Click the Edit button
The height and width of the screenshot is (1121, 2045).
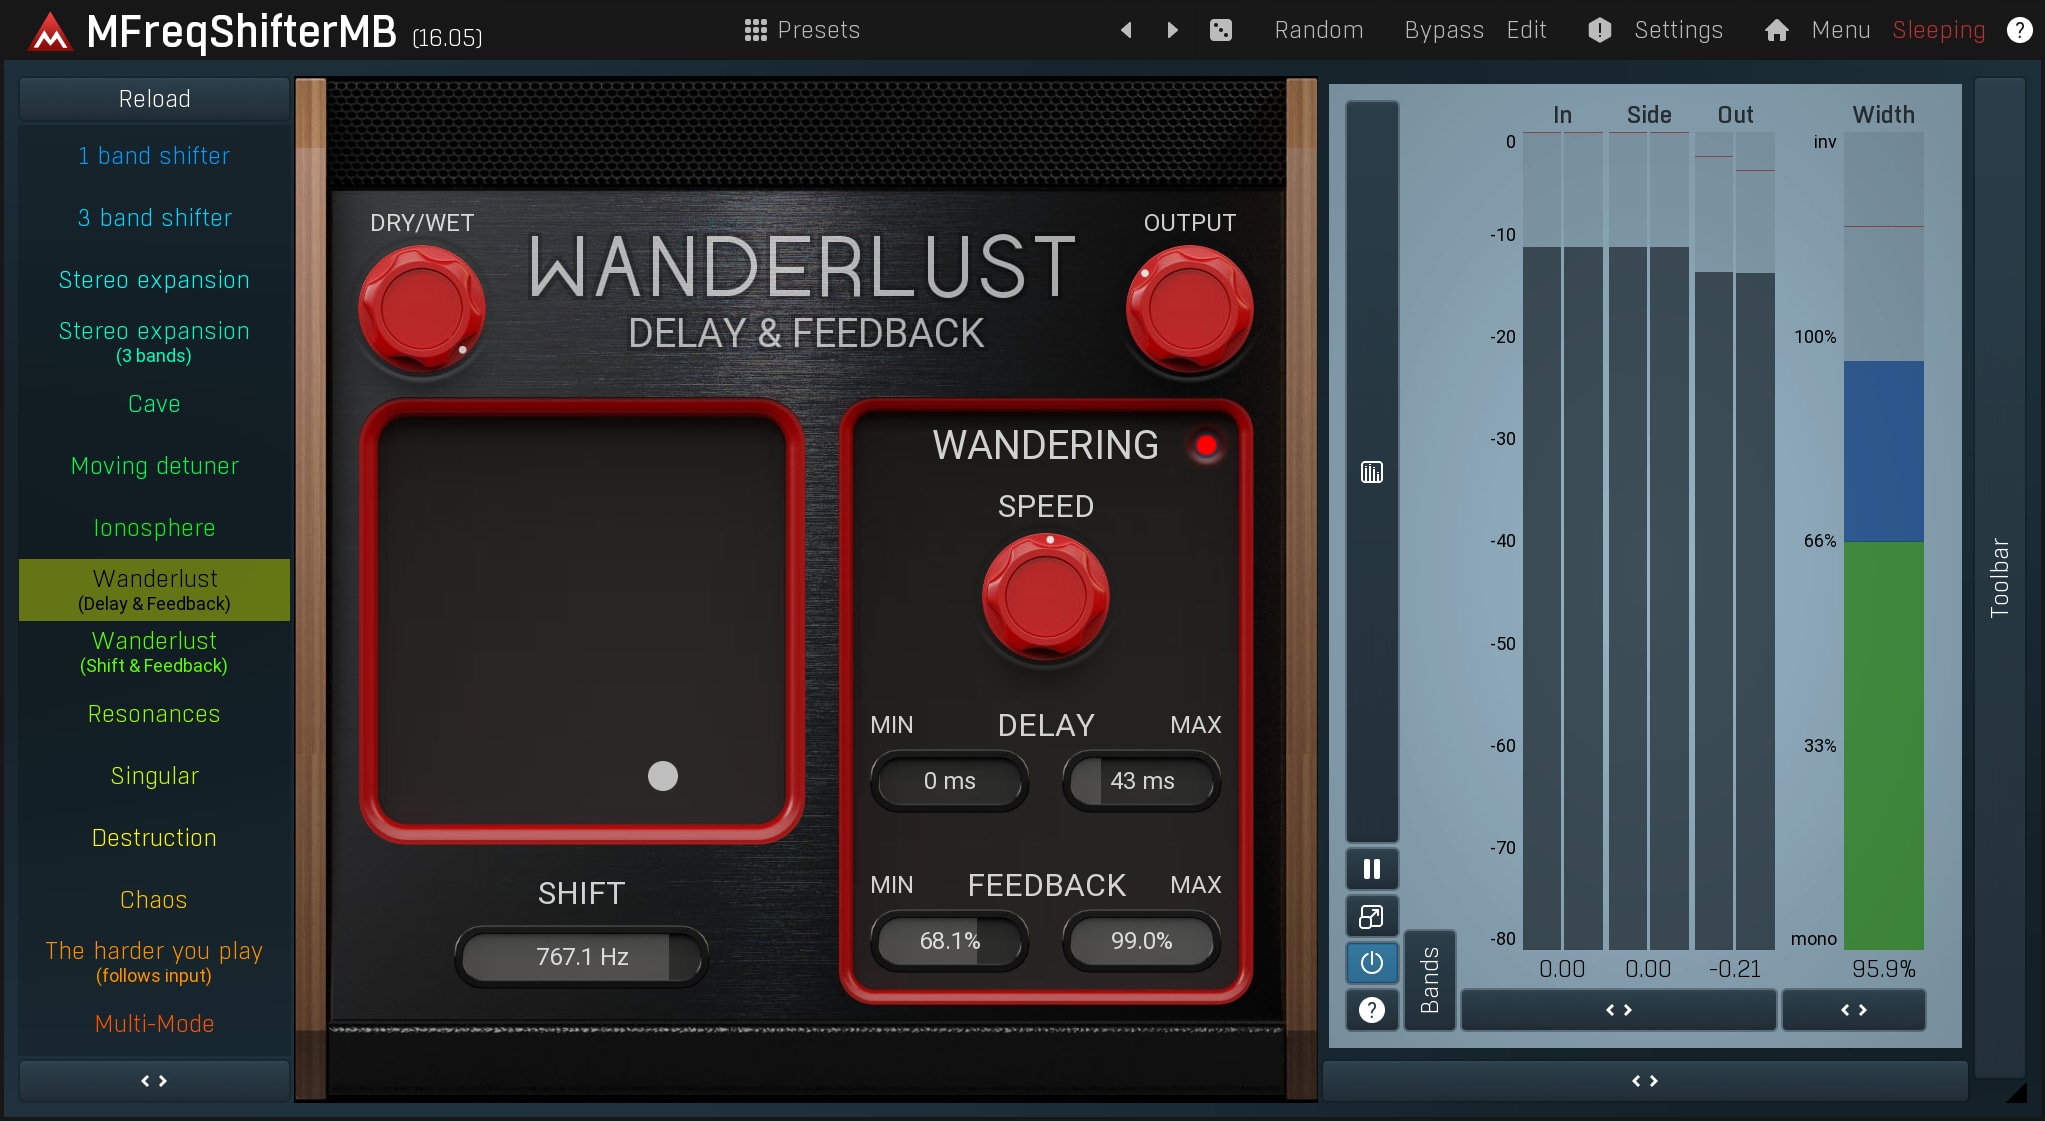pyautogui.click(x=1526, y=30)
